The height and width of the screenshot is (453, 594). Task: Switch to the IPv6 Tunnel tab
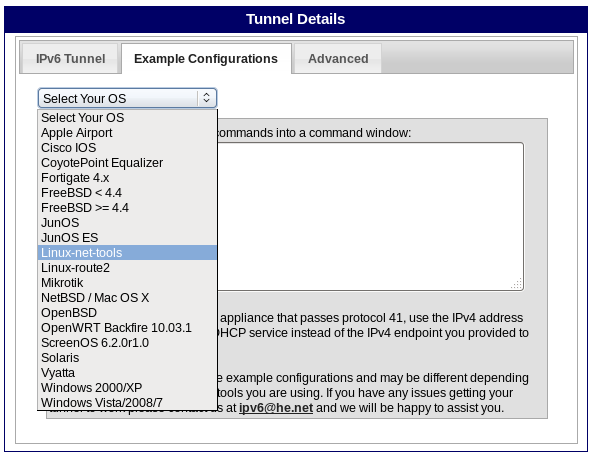coord(70,59)
